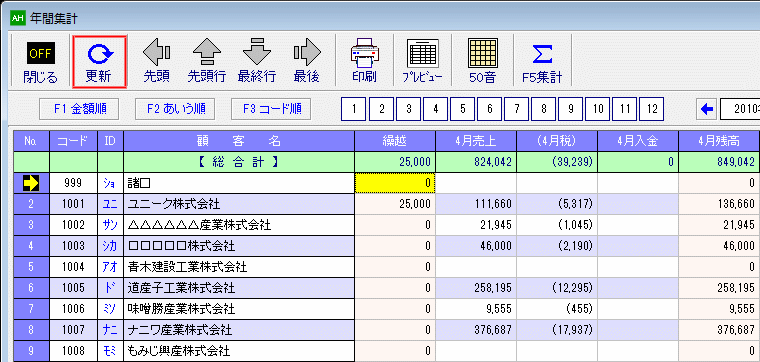Select month button 8
The width and height of the screenshot is (760, 362).
coord(543,109)
